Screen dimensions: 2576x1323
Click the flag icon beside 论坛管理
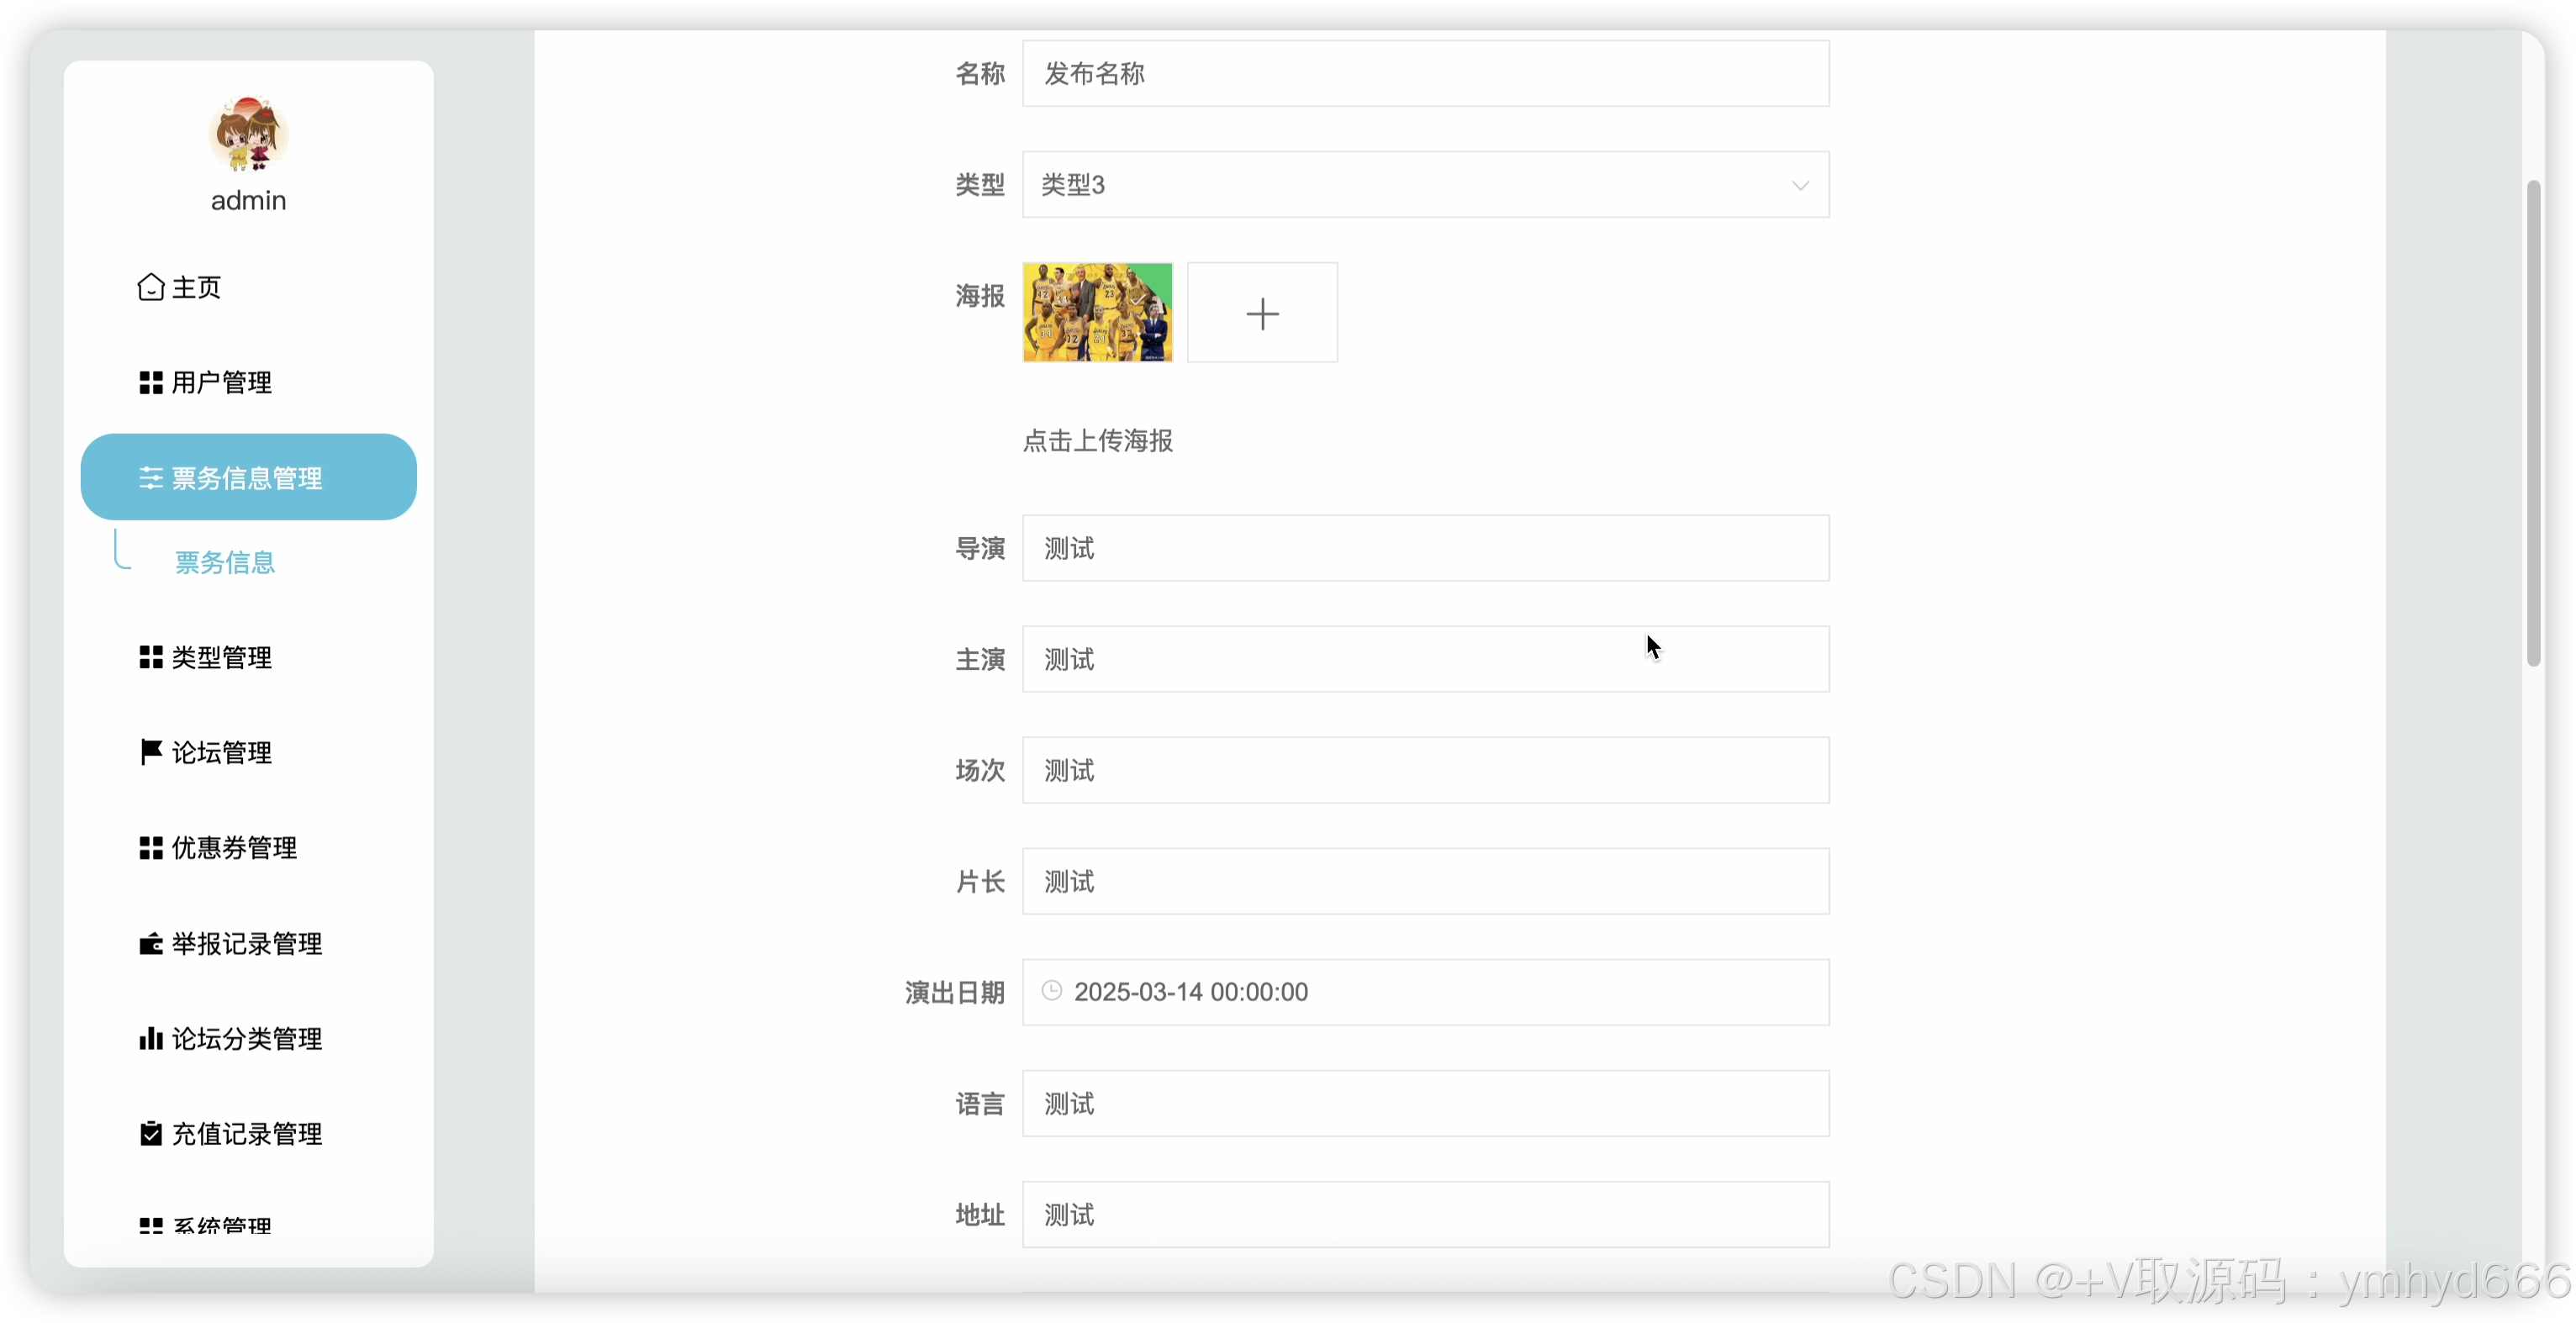(151, 752)
